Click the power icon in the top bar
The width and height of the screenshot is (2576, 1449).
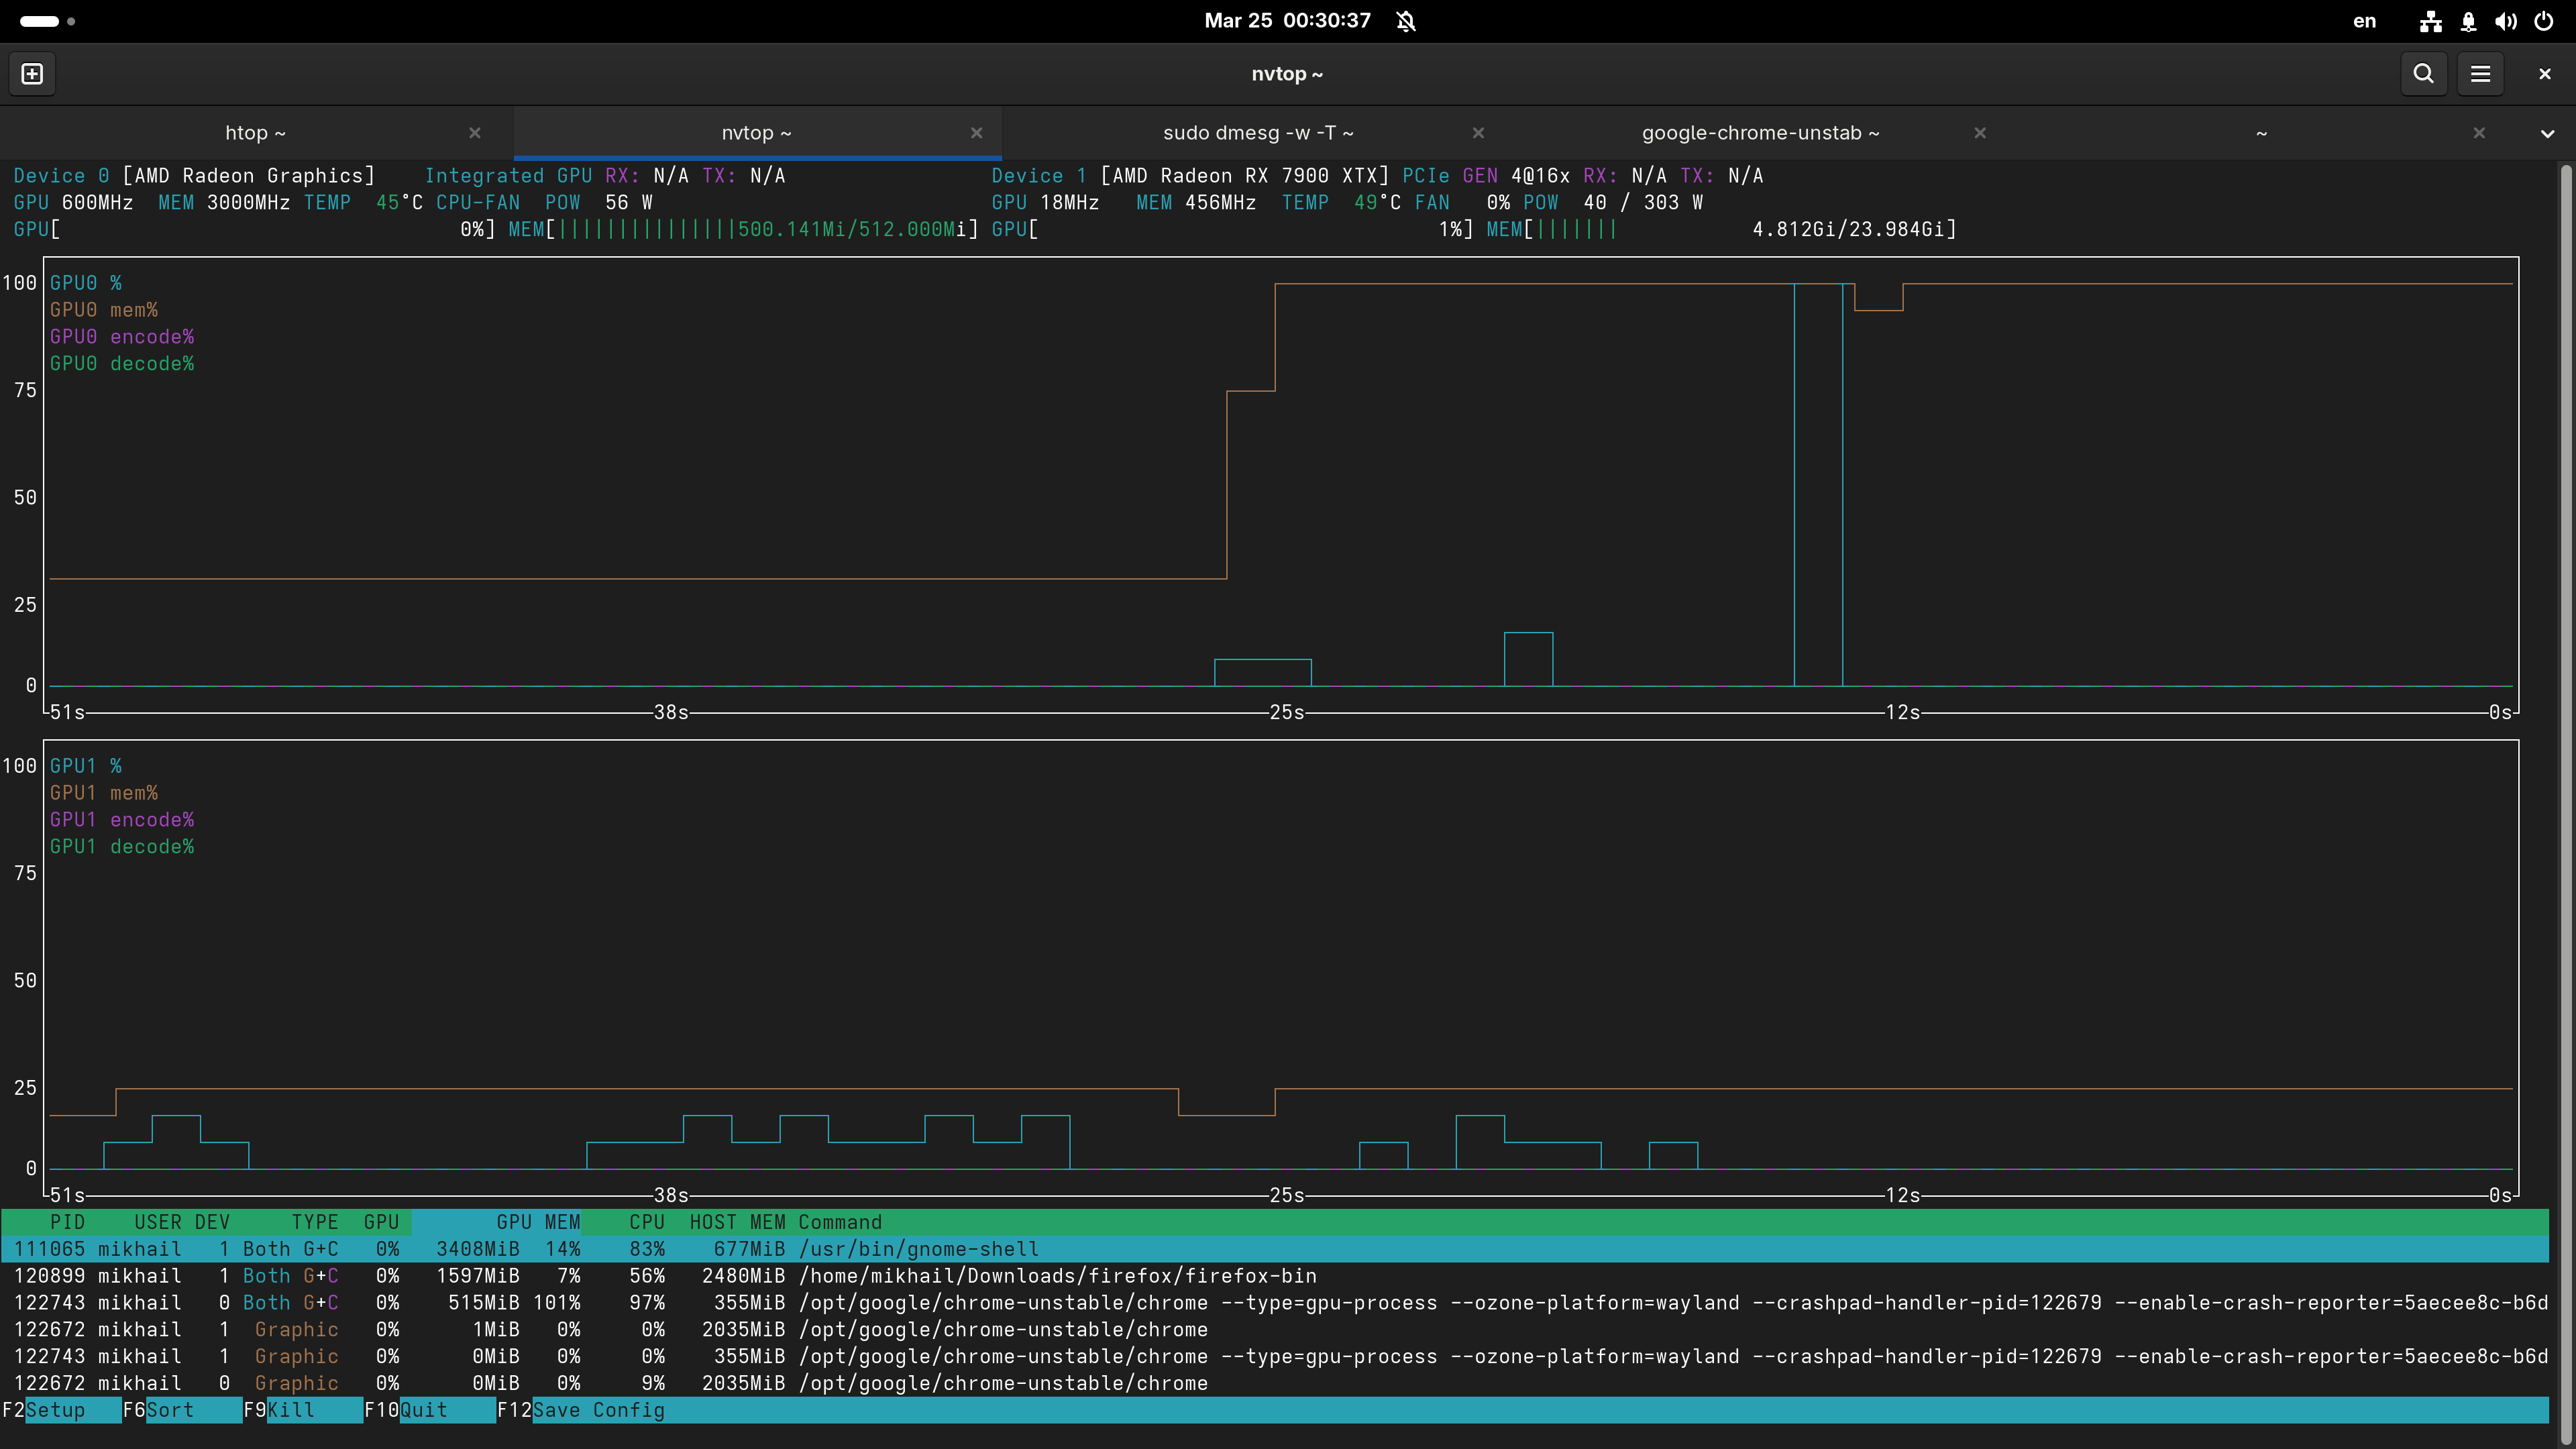[x=2544, y=21]
